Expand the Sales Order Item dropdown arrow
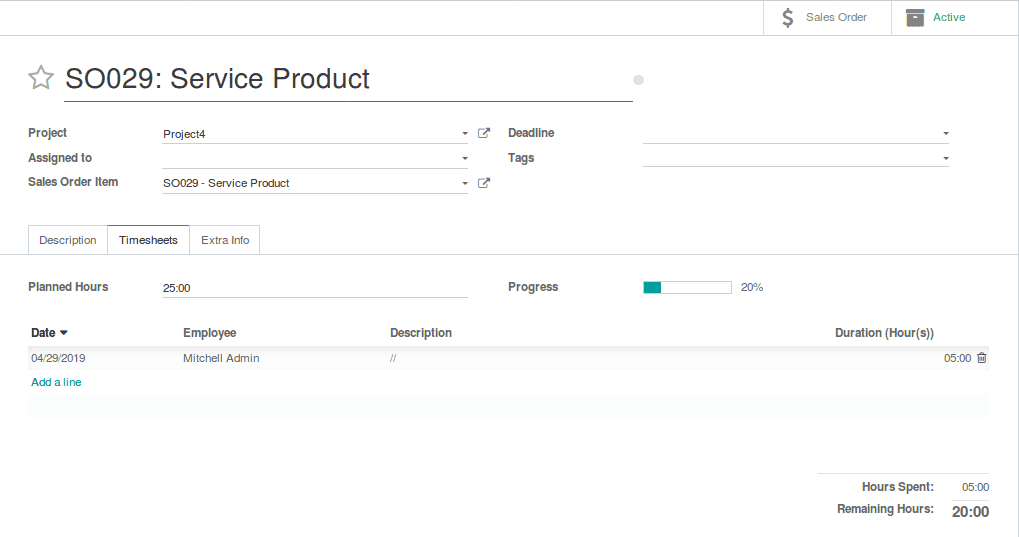1019x537 pixels. pos(465,183)
